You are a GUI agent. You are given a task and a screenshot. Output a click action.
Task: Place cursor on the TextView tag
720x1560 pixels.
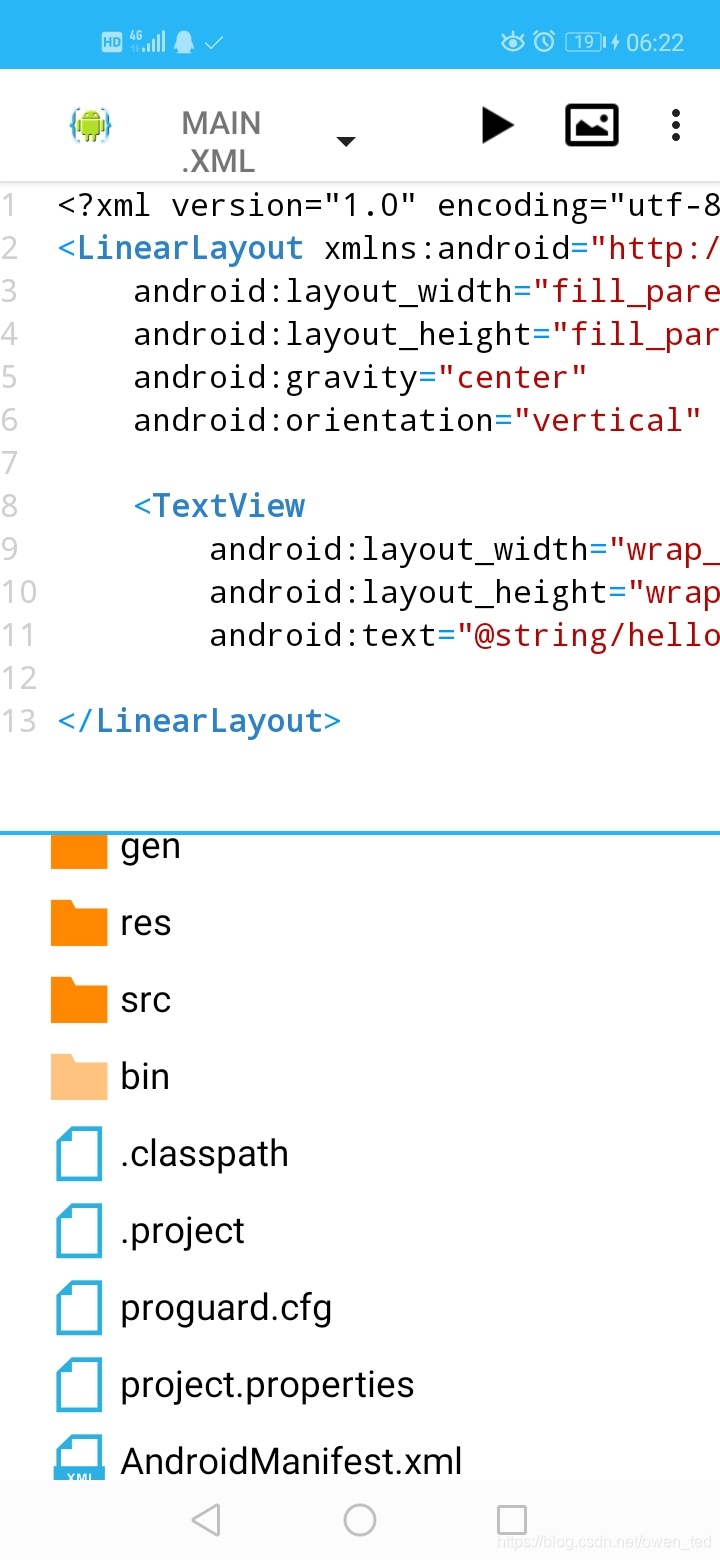click(219, 506)
